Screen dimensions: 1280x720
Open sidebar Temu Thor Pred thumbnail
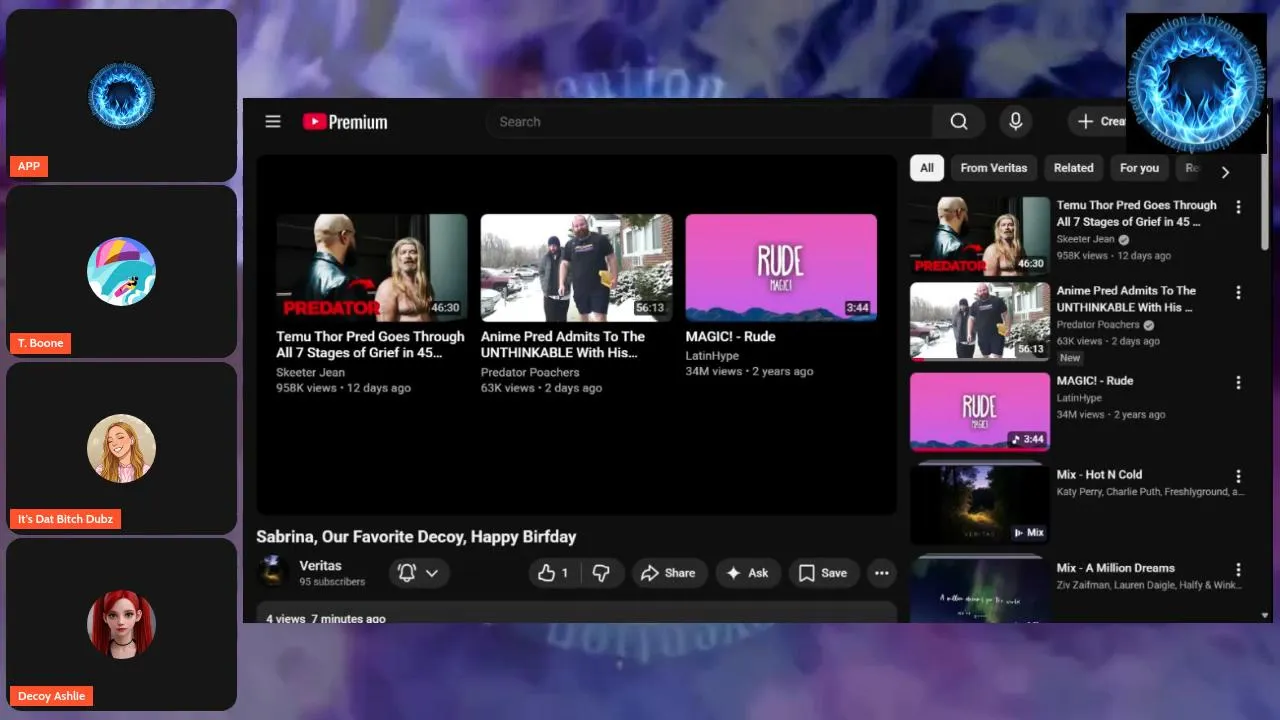coord(980,235)
